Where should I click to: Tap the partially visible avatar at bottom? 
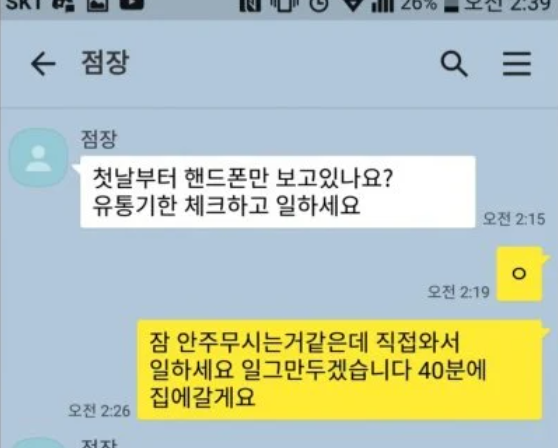38,443
